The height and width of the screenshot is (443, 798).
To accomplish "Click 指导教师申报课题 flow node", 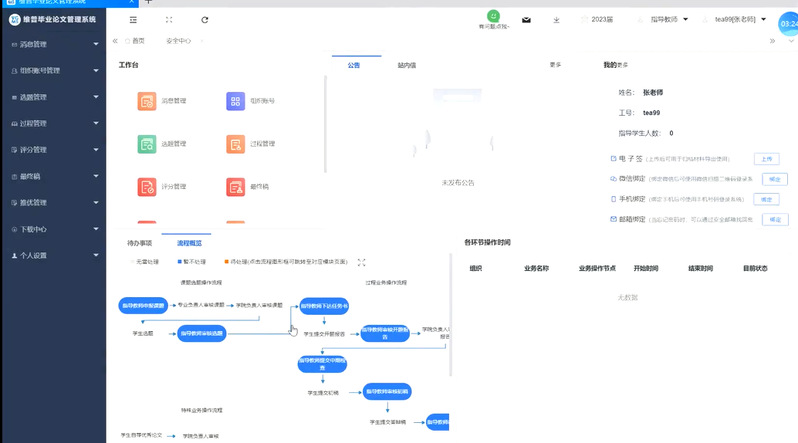I will point(143,306).
